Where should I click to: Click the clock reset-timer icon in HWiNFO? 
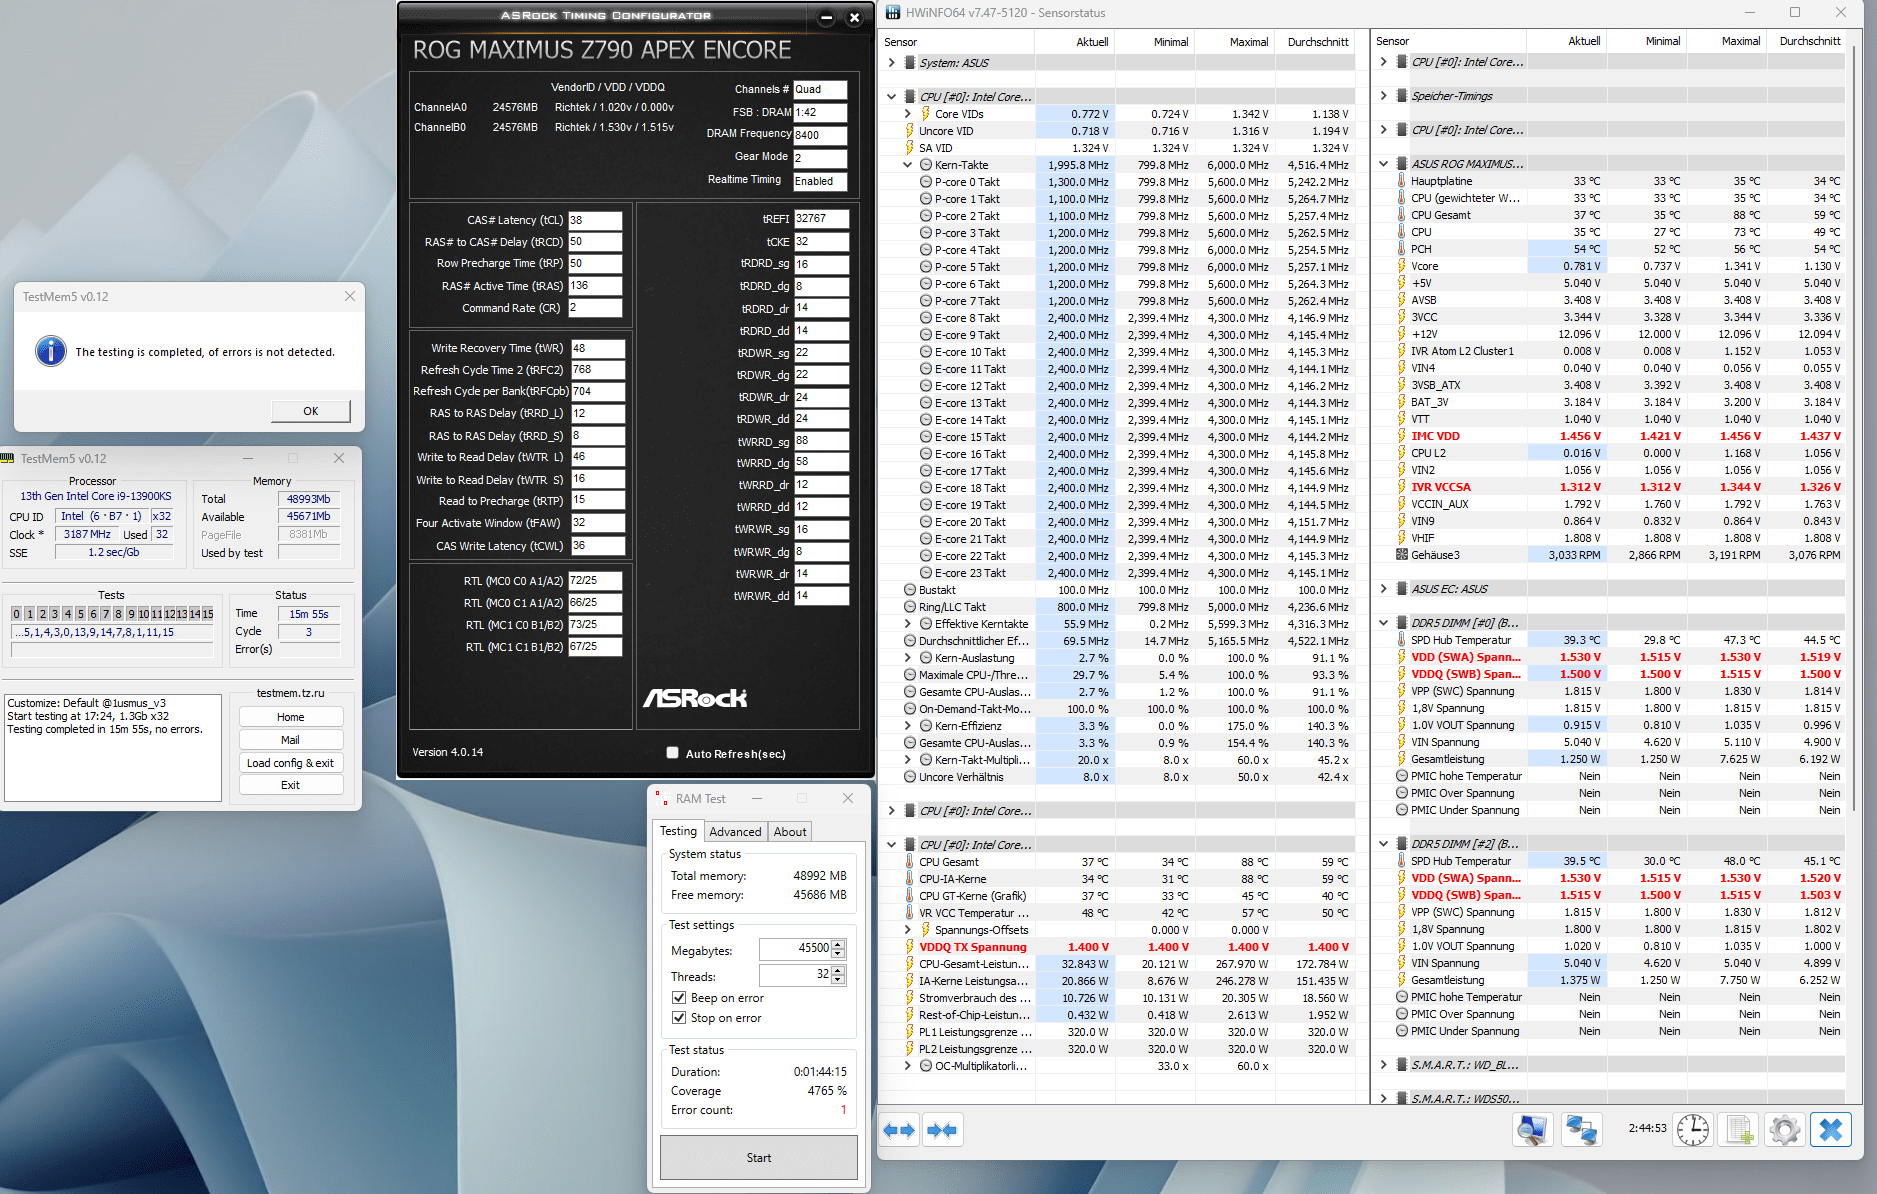[x=1693, y=1130]
